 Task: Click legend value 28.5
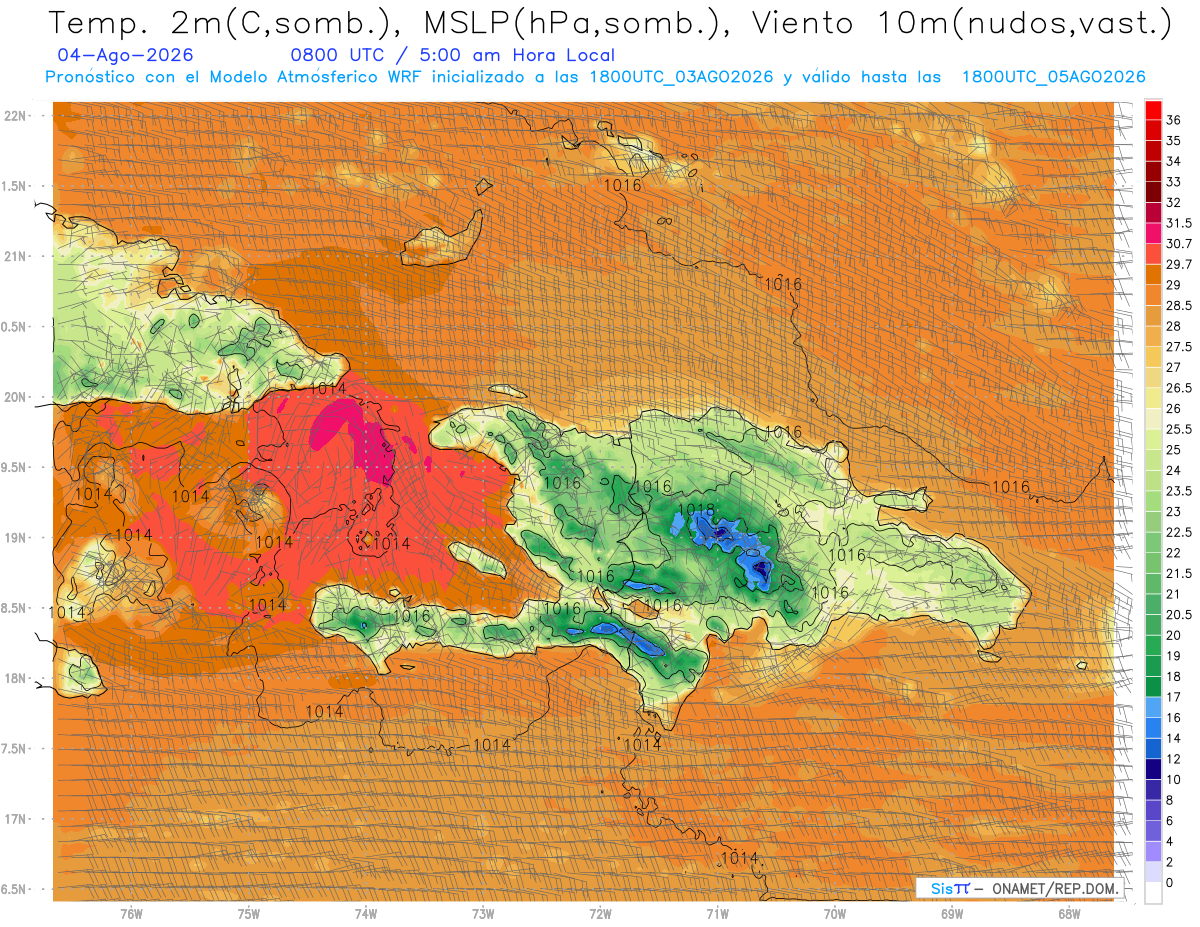point(1178,305)
